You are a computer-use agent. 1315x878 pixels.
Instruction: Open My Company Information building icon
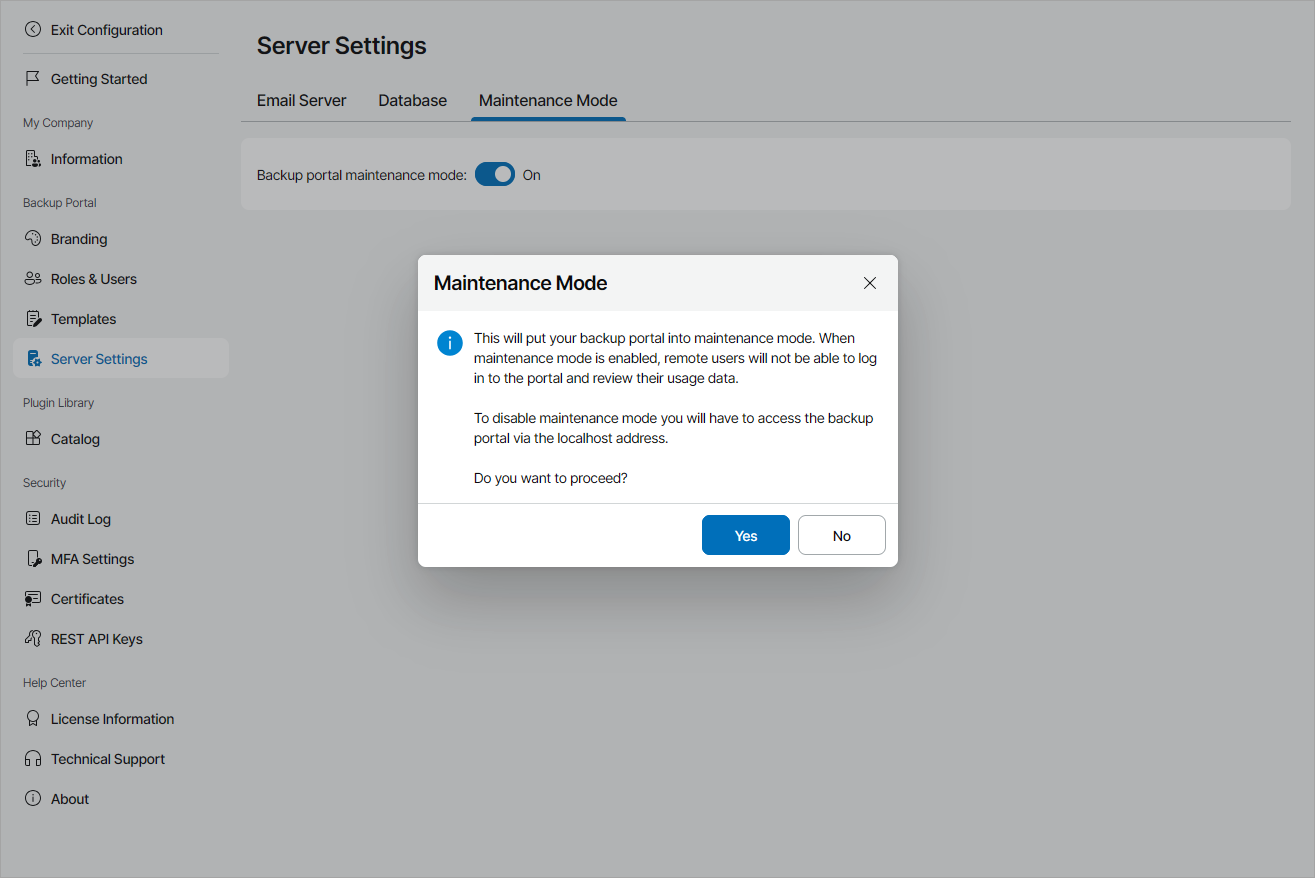33,158
